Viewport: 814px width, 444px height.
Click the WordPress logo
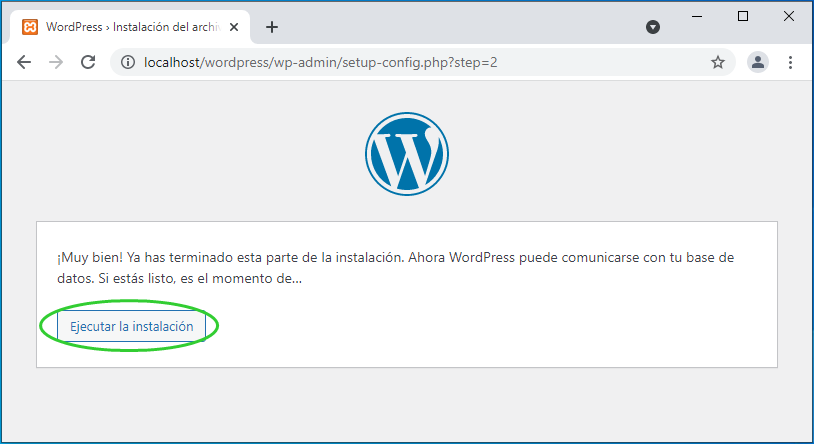[407, 154]
